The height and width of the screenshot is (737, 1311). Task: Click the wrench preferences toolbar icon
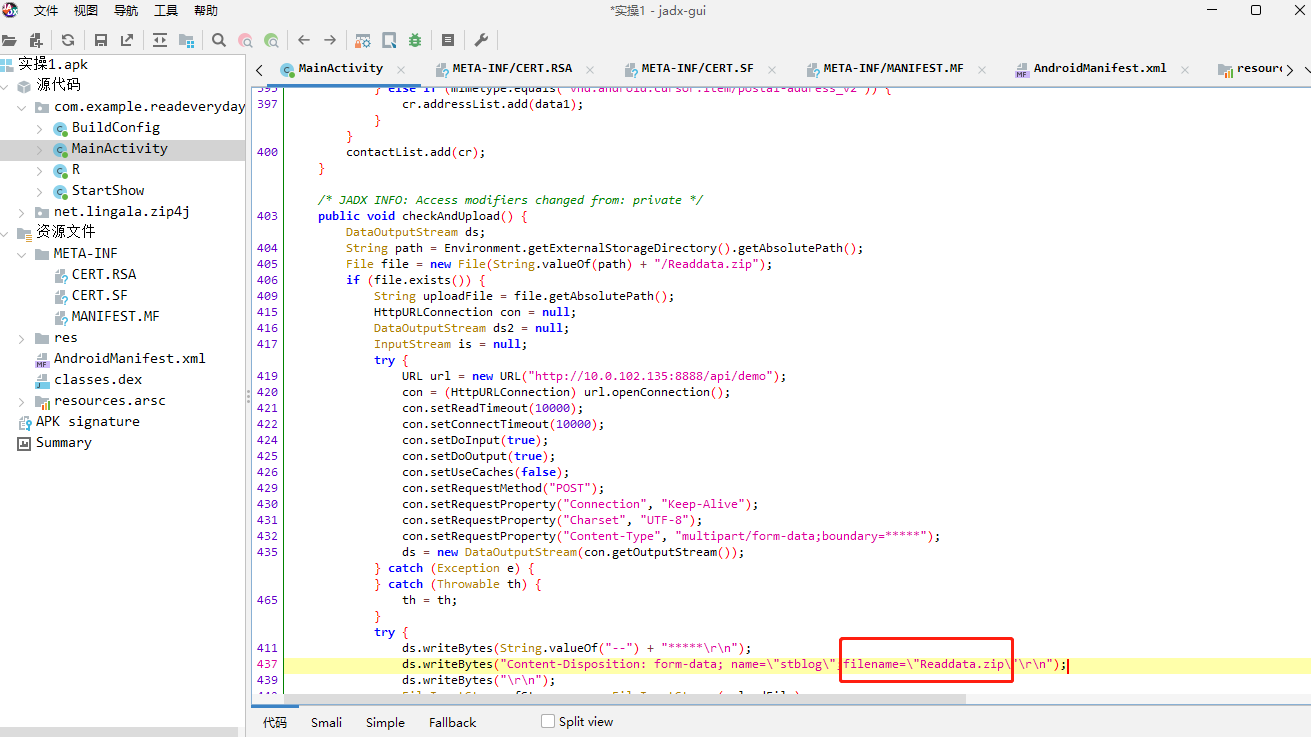(481, 41)
